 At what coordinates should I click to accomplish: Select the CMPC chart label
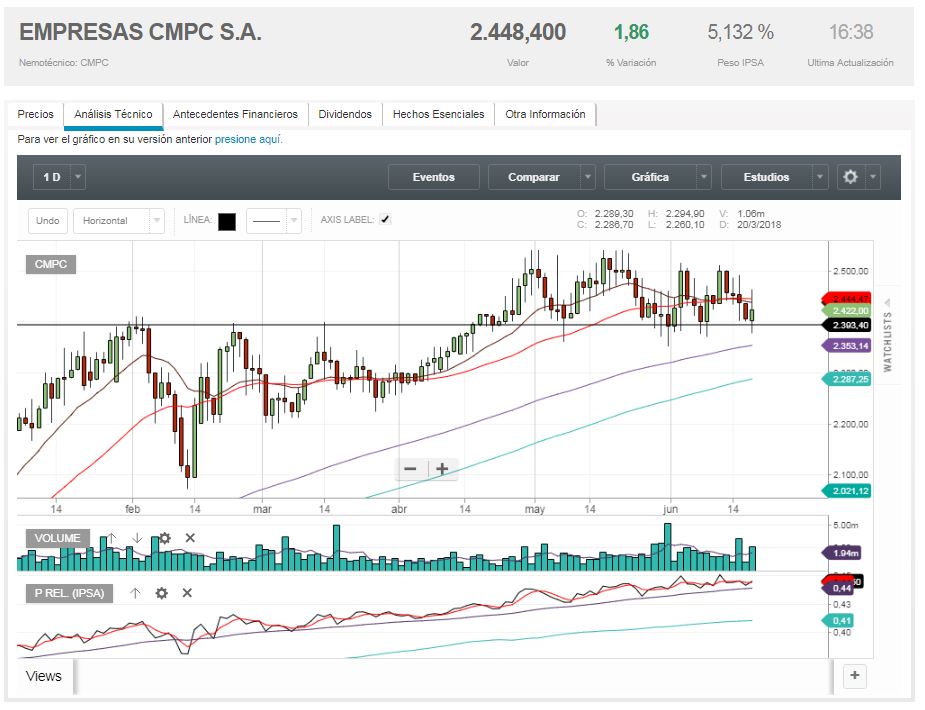51,264
